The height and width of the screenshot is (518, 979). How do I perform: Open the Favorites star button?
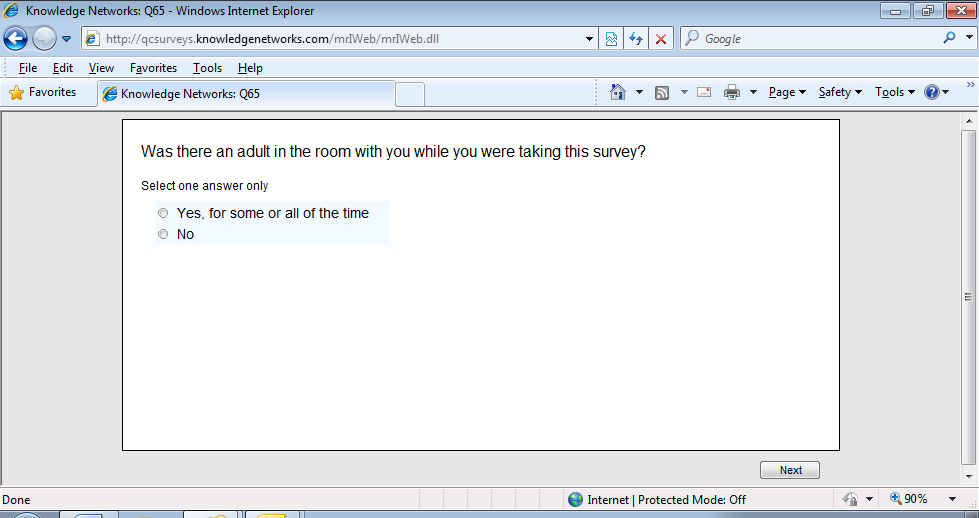click(42, 92)
